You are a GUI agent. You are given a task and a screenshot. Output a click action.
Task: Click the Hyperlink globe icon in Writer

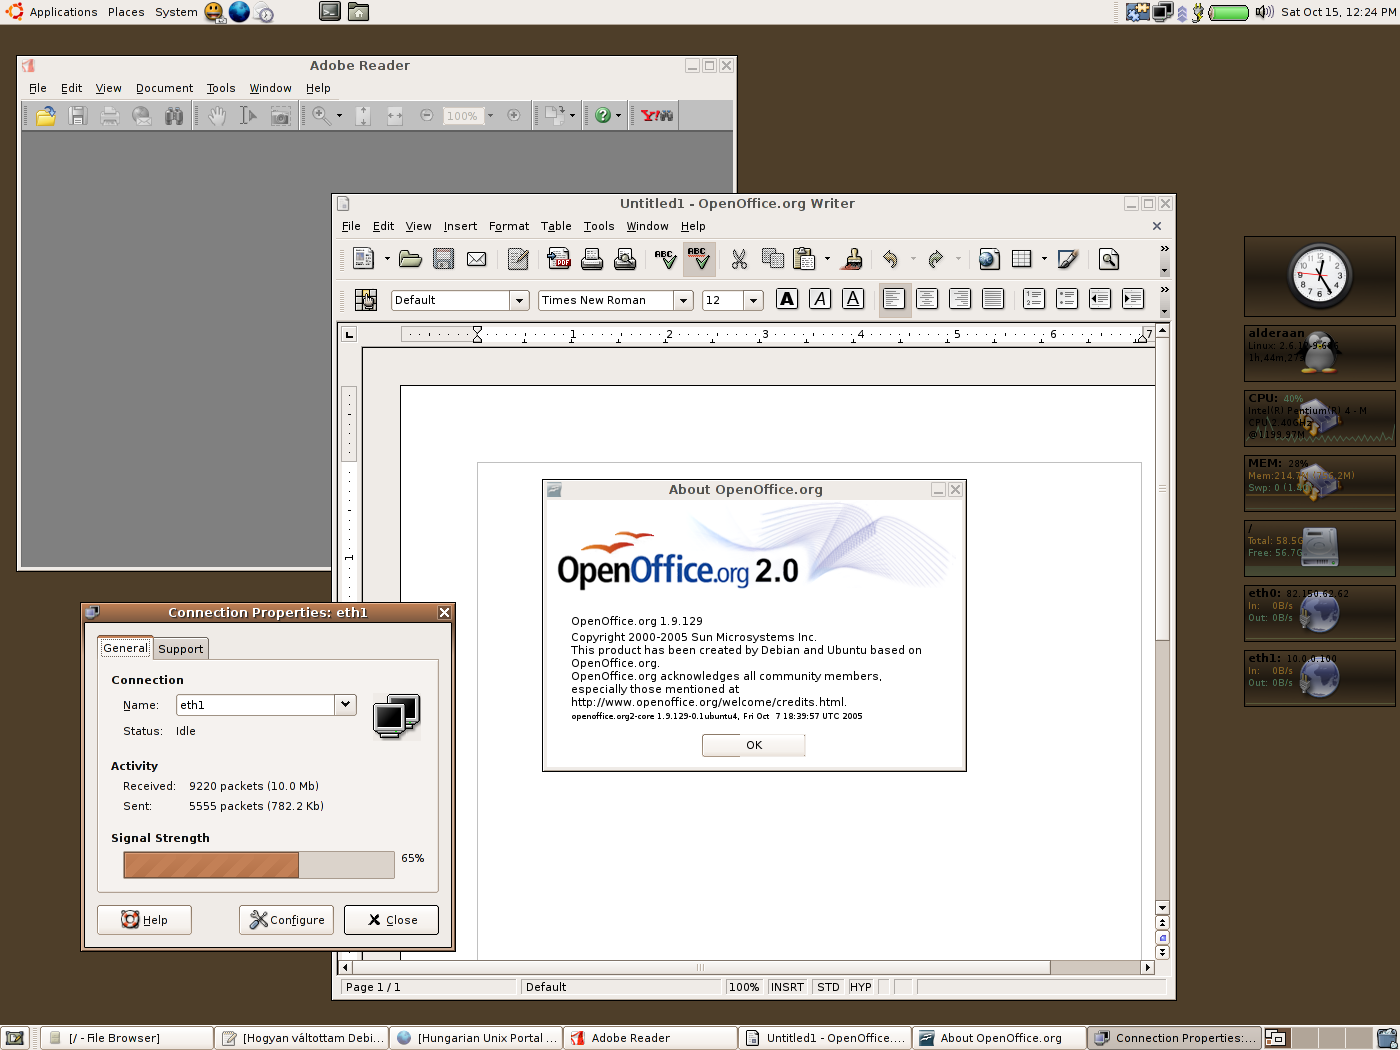(989, 259)
